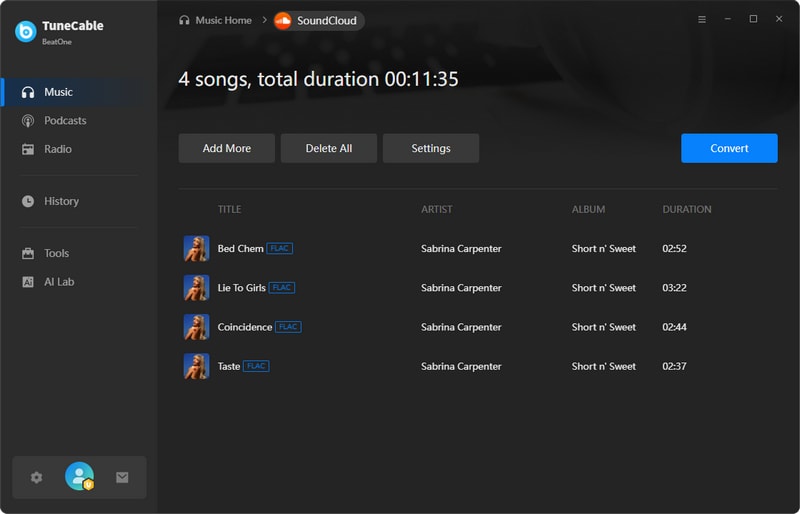The height and width of the screenshot is (514, 800).
Task: Click the FLAC tag beside Taste
Action: (257, 366)
